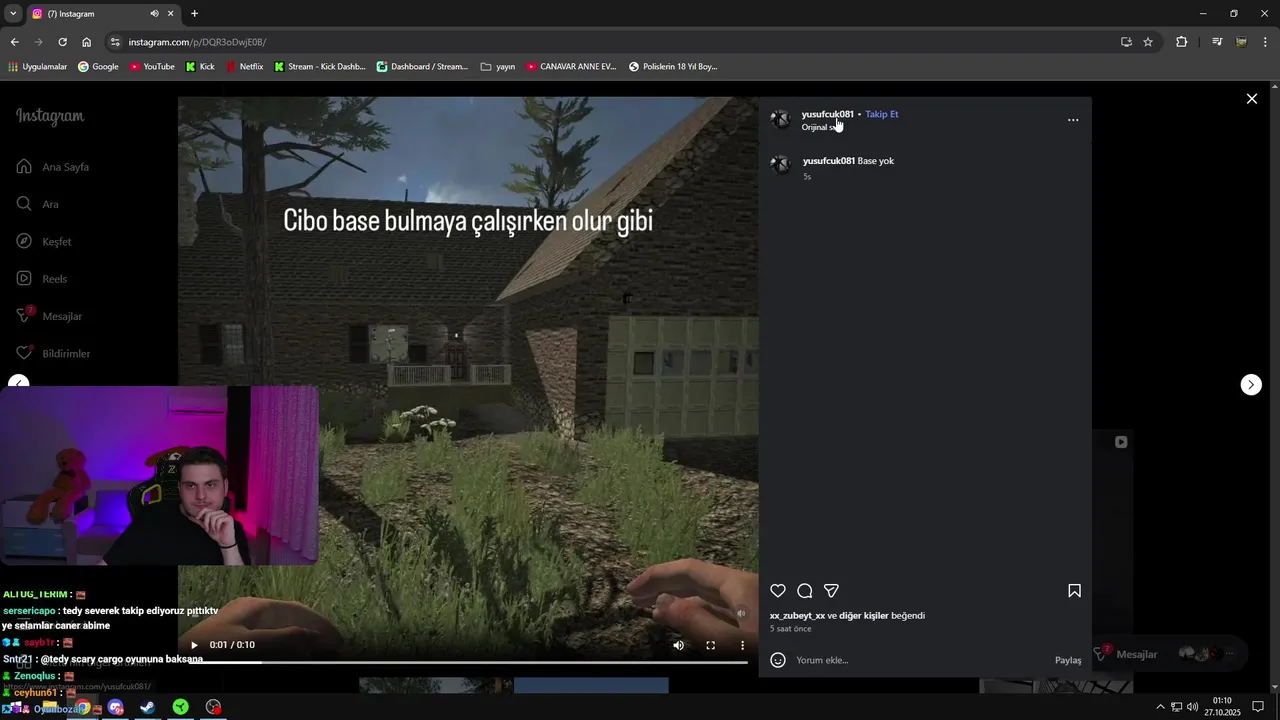
Task: Open Bildirimler notifications
Action: click(53, 354)
